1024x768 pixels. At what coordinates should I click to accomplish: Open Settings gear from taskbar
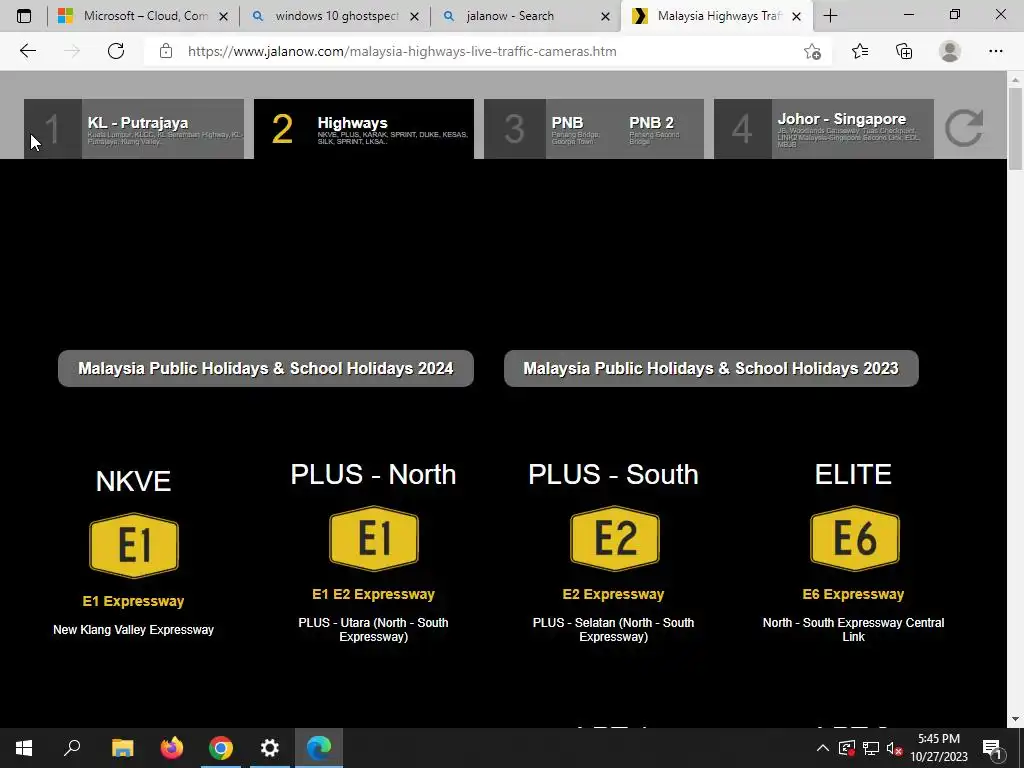pyautogui.click(x=270, y=748)
